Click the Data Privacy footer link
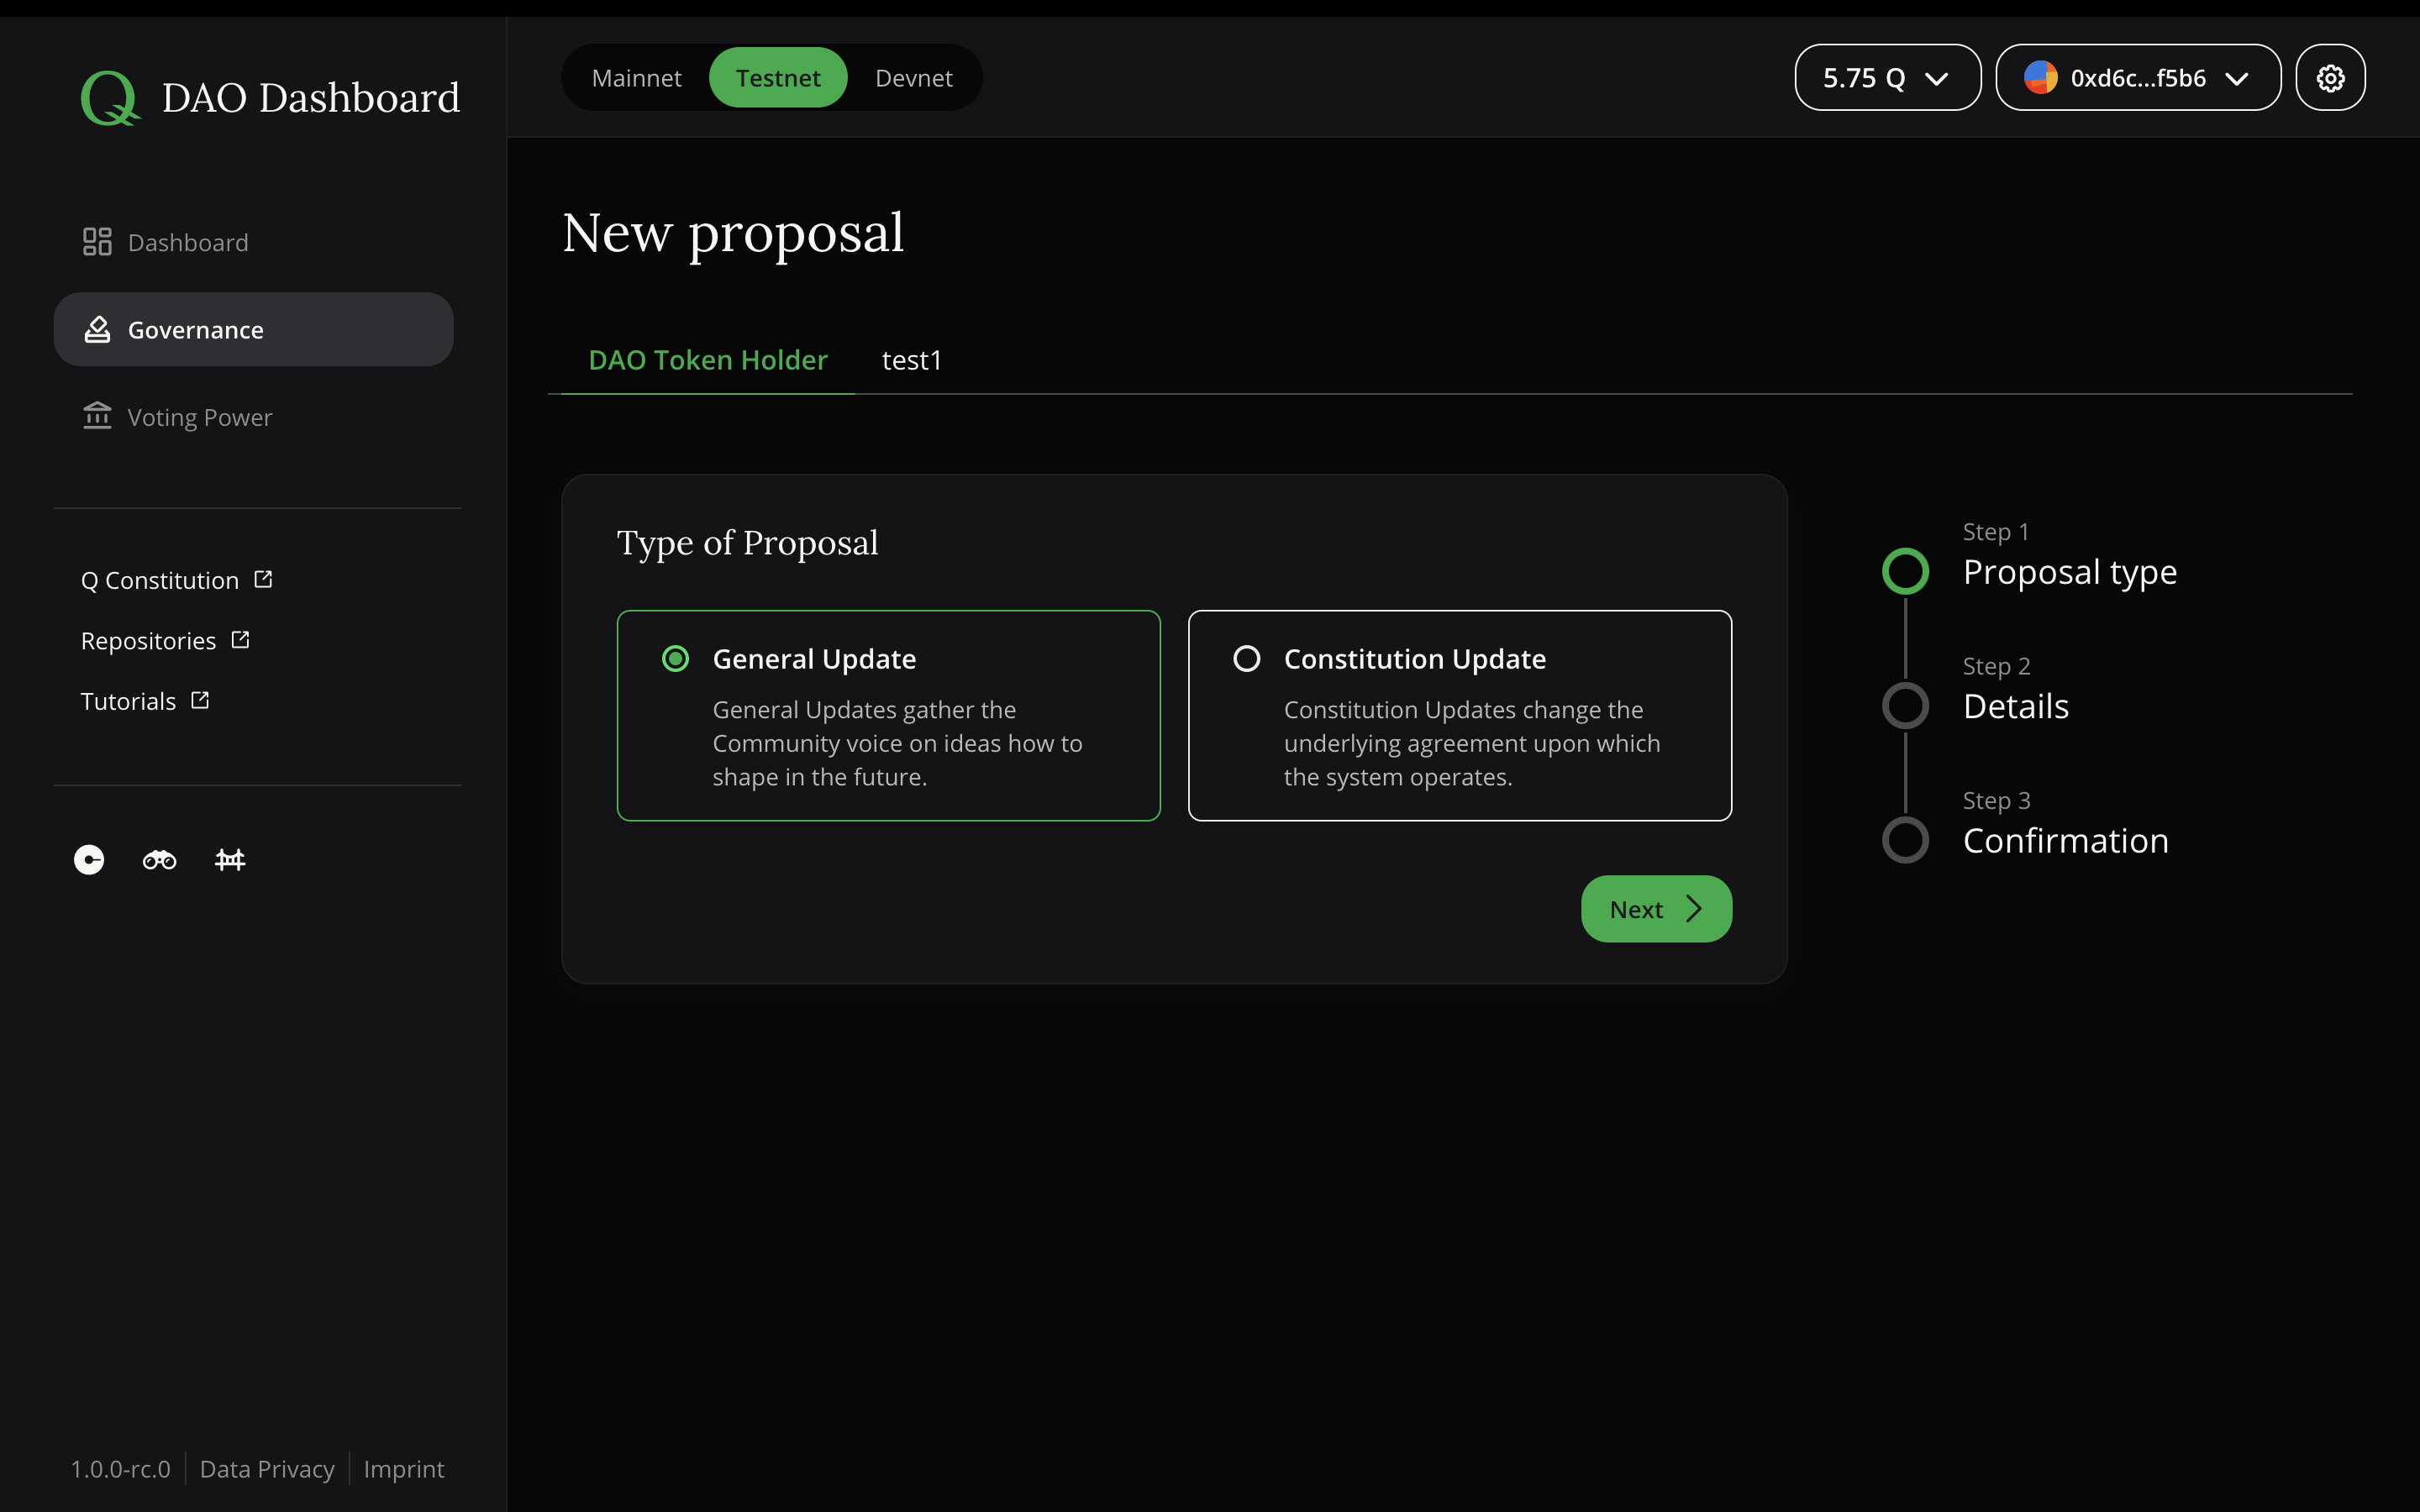2420x1512 pixels. pos(267,1468)
